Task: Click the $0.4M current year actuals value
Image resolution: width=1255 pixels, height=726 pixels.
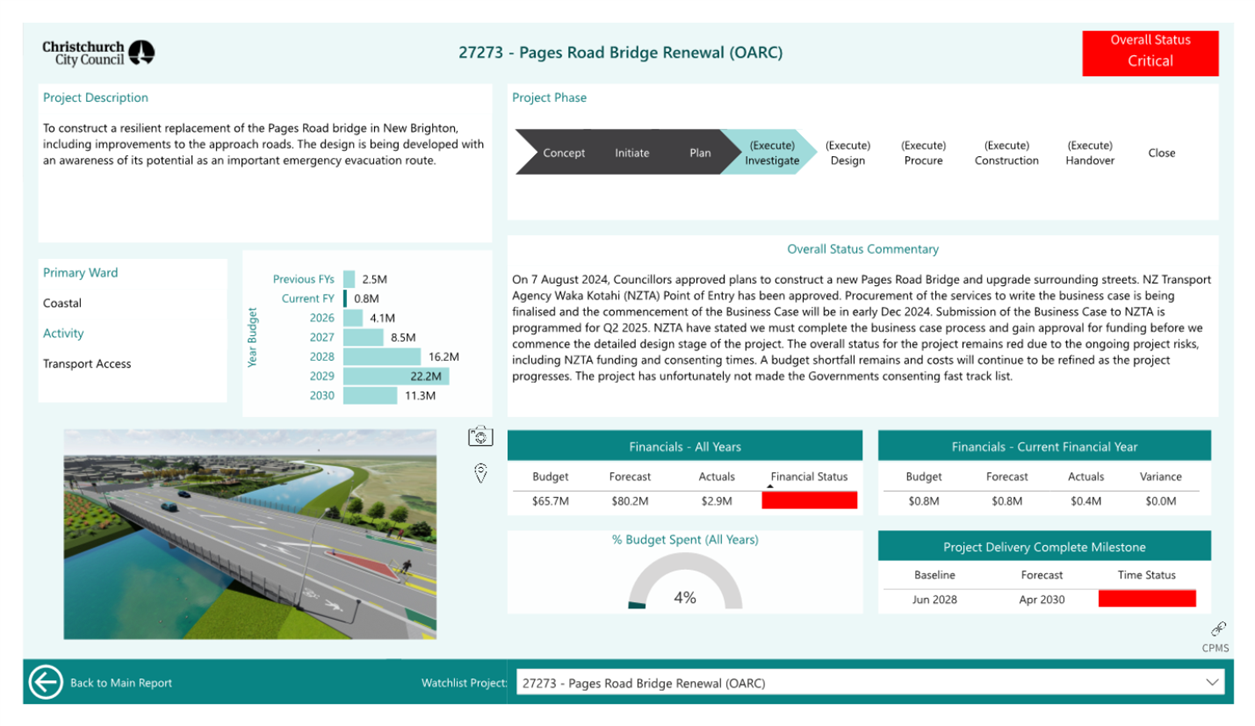Action: (1085, 501)
